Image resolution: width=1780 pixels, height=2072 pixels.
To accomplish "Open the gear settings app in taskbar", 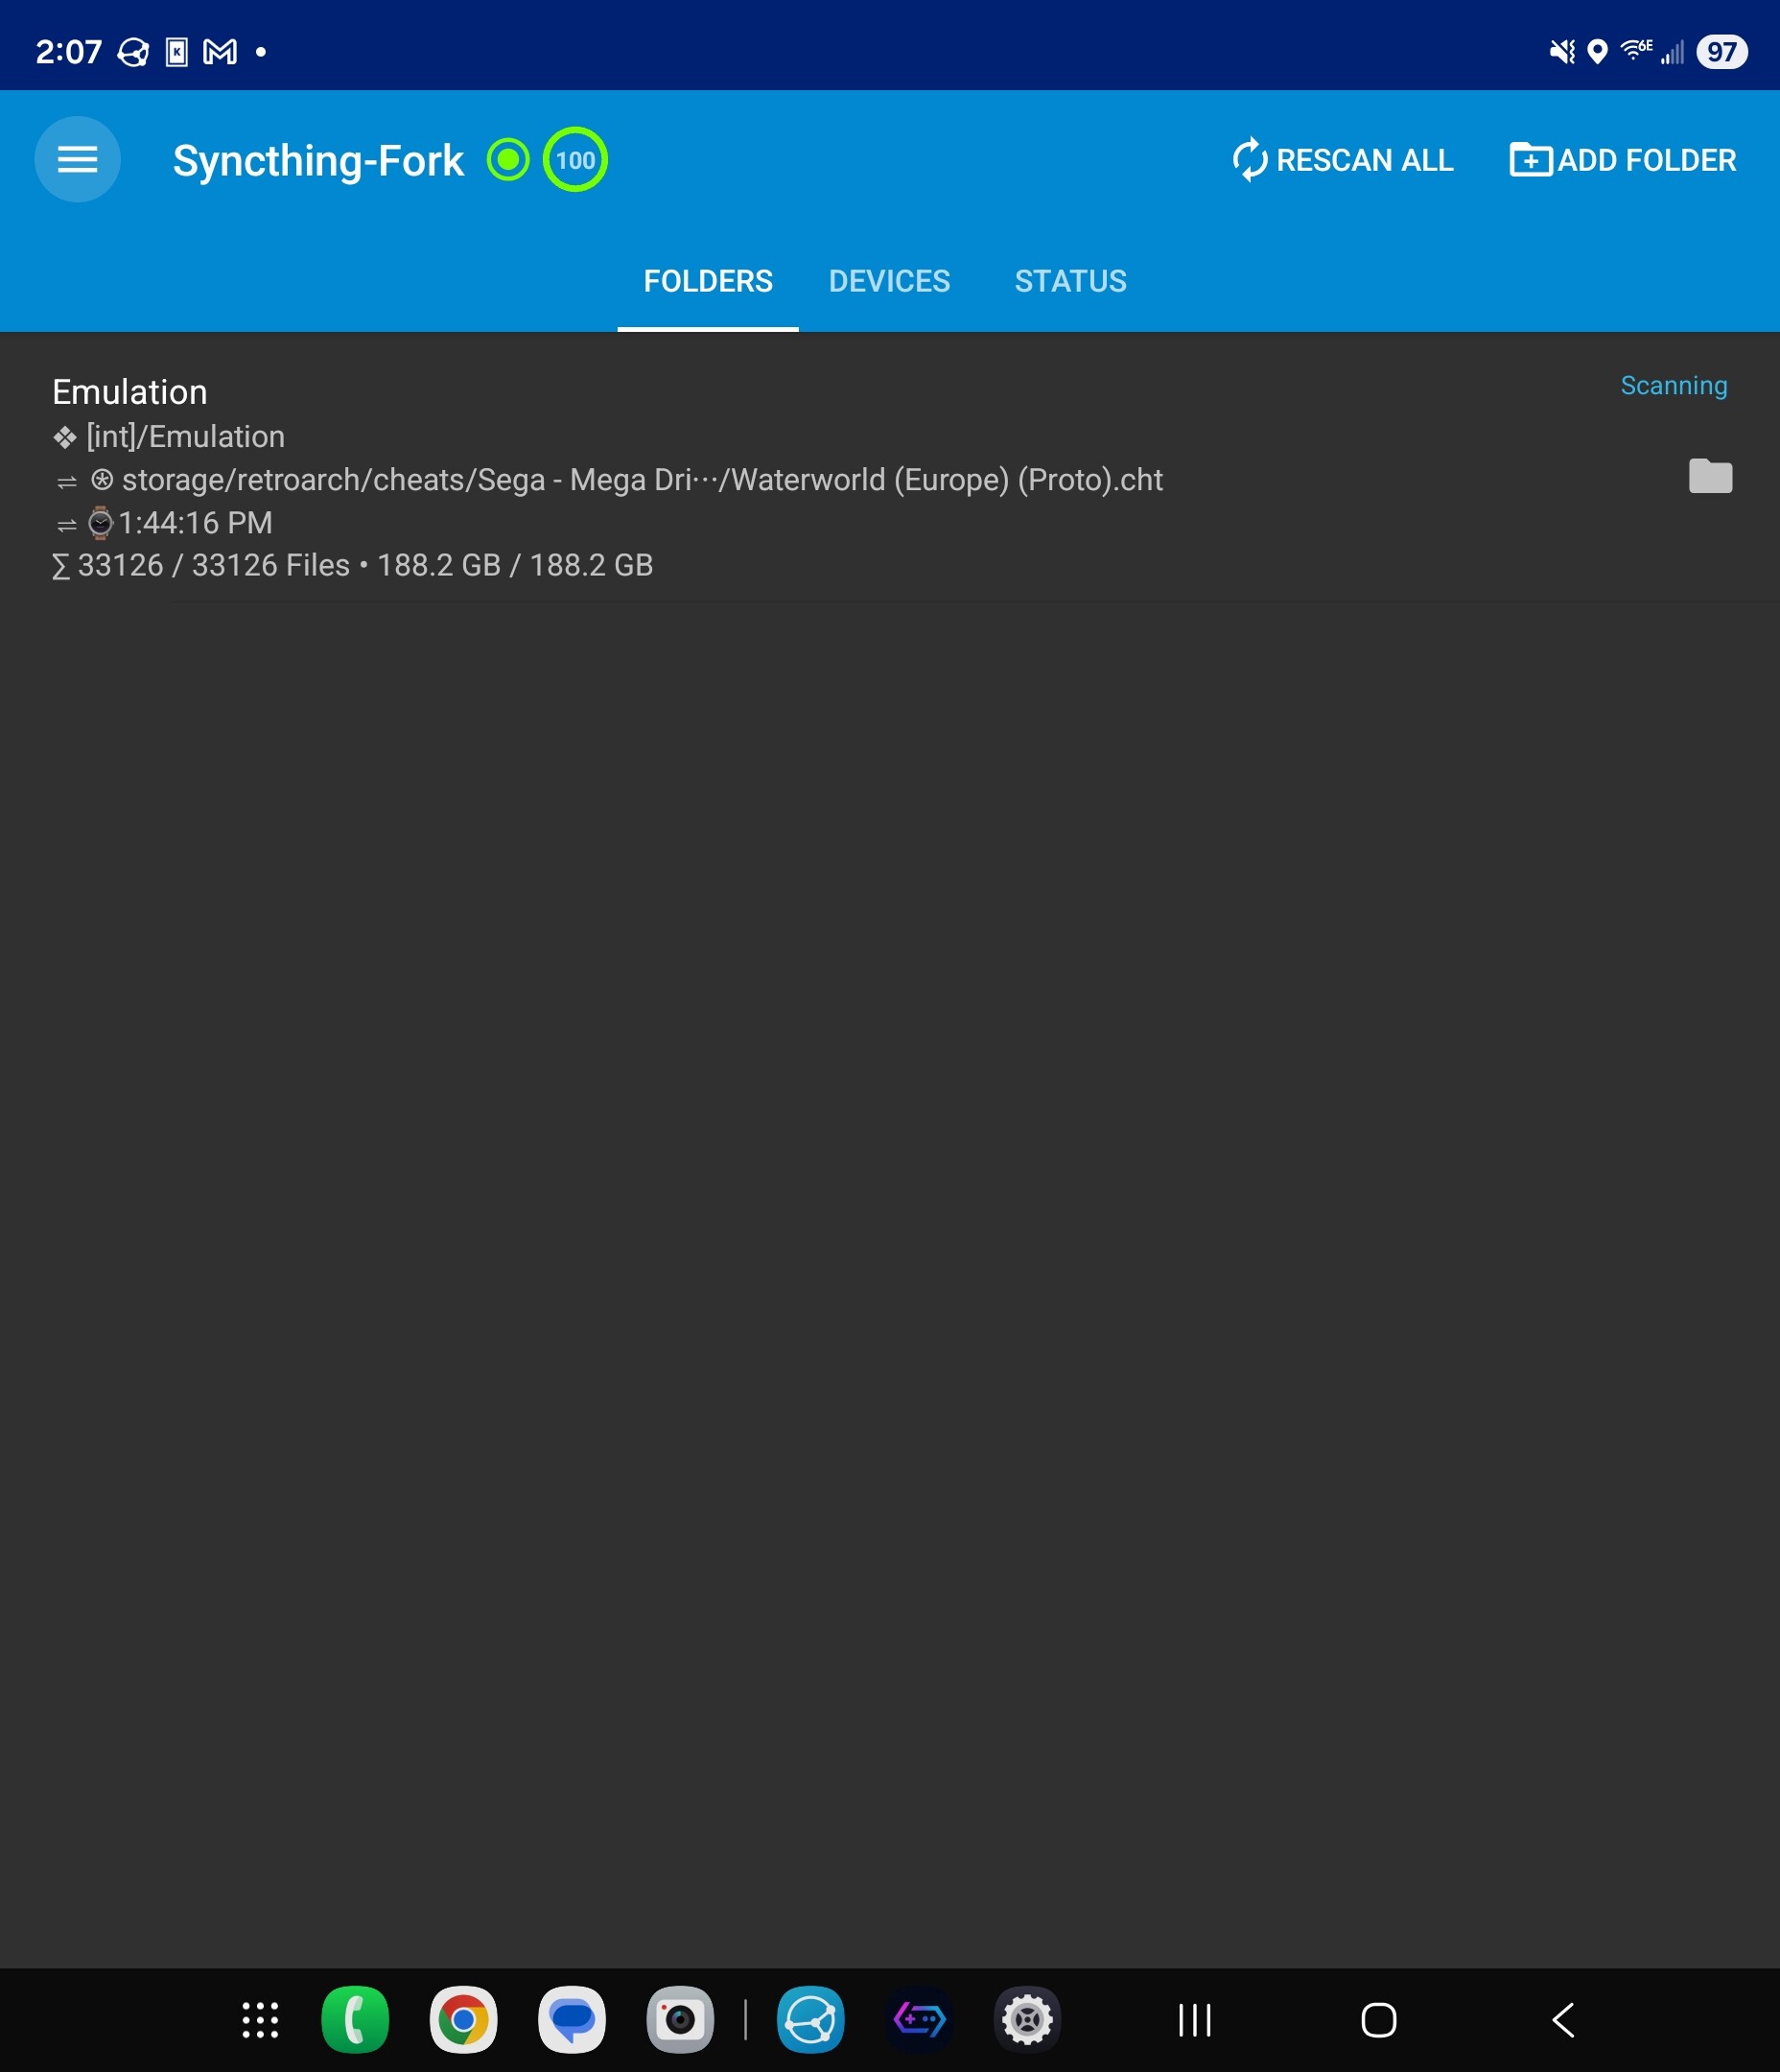I will point(1027,2019).
